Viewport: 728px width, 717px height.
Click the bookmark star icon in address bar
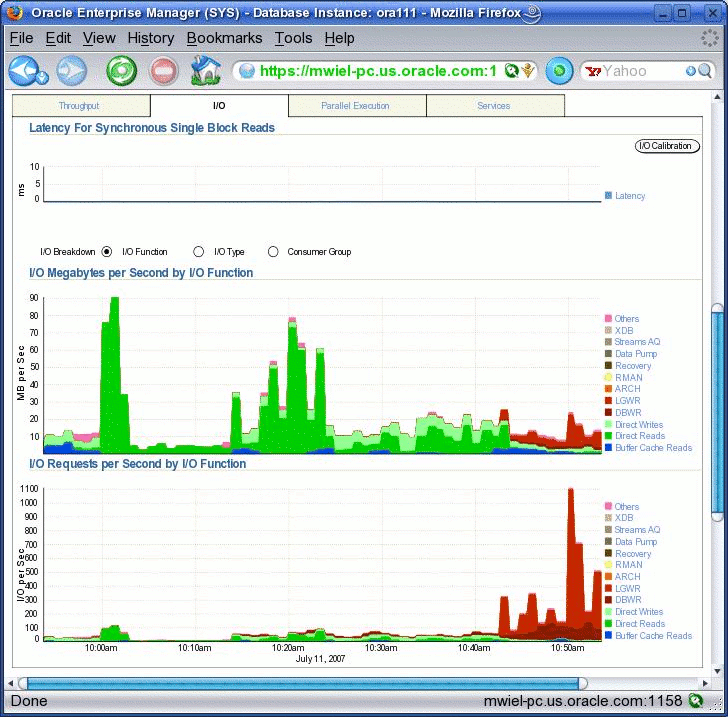click(527, 71)
